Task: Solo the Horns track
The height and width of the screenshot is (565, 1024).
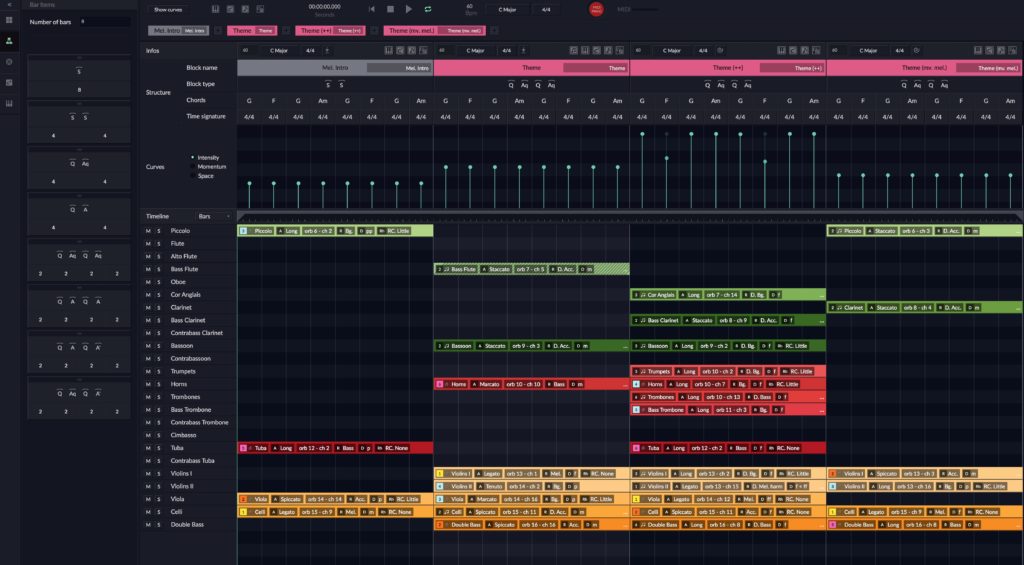Action: click(159, 384)
